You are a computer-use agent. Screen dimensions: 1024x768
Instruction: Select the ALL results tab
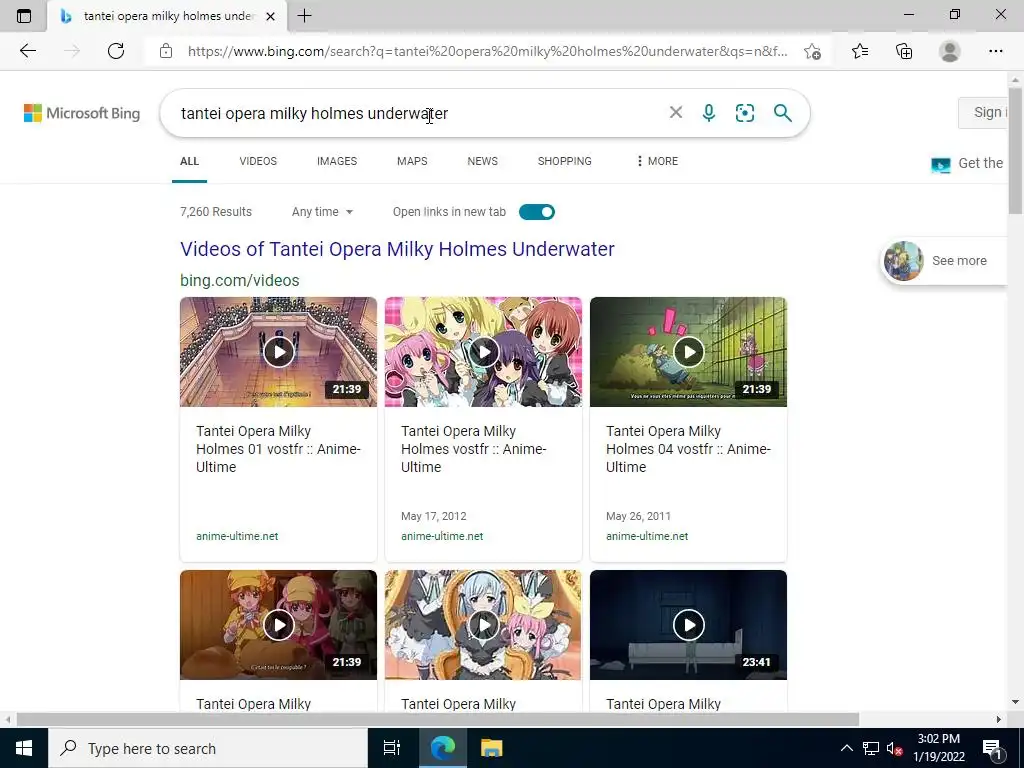(x=189, y=161)
